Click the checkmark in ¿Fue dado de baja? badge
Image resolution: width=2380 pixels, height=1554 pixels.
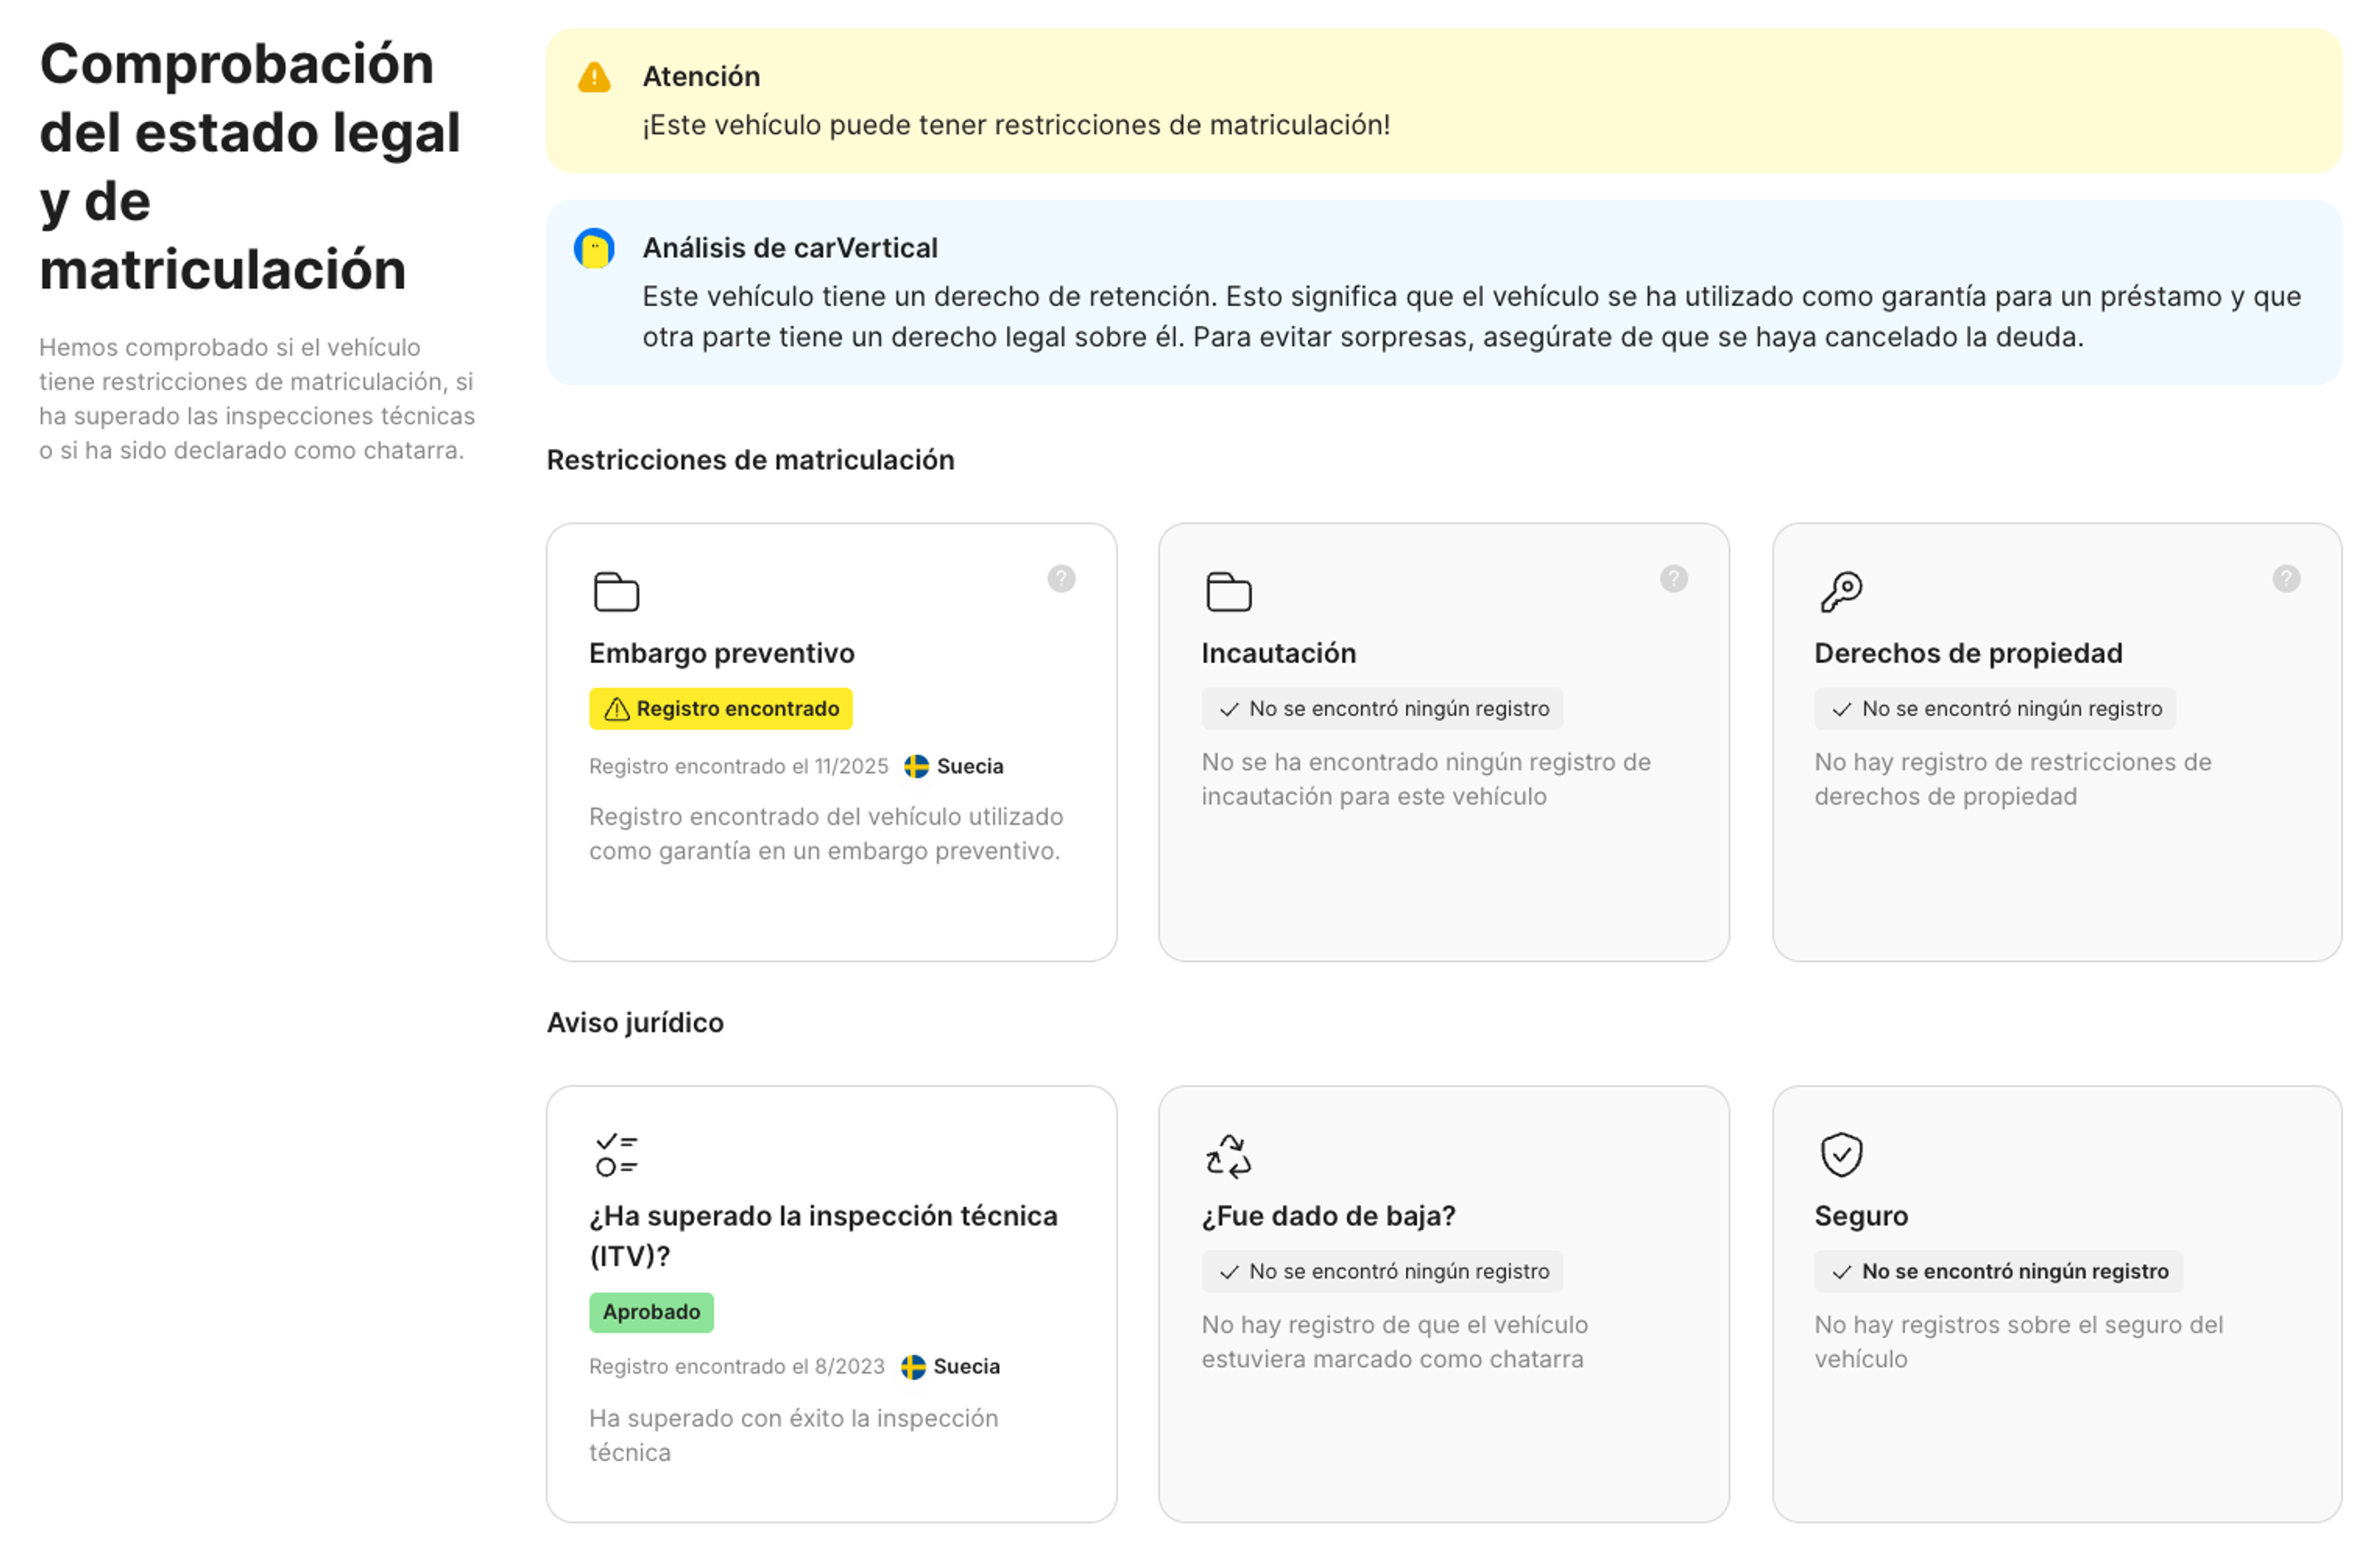click(1229, 1272)
